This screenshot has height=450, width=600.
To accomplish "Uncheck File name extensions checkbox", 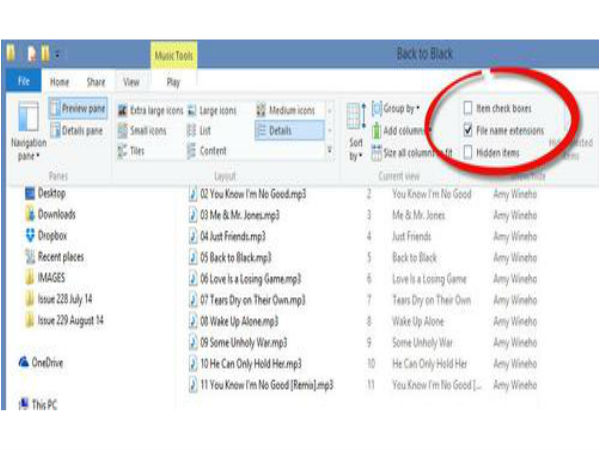I will (x=468, y=130).
